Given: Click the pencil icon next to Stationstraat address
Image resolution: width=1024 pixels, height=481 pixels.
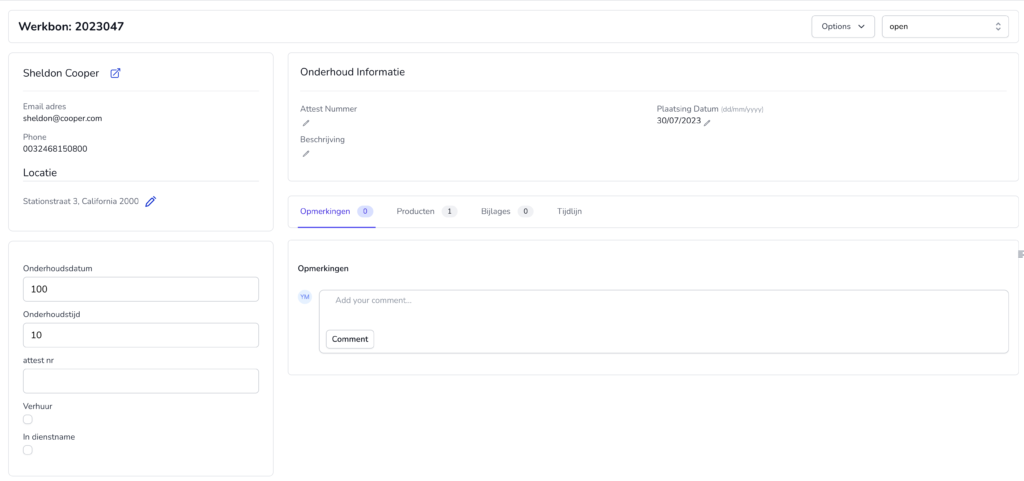Looking at the screenshot, I should [151, 201].
